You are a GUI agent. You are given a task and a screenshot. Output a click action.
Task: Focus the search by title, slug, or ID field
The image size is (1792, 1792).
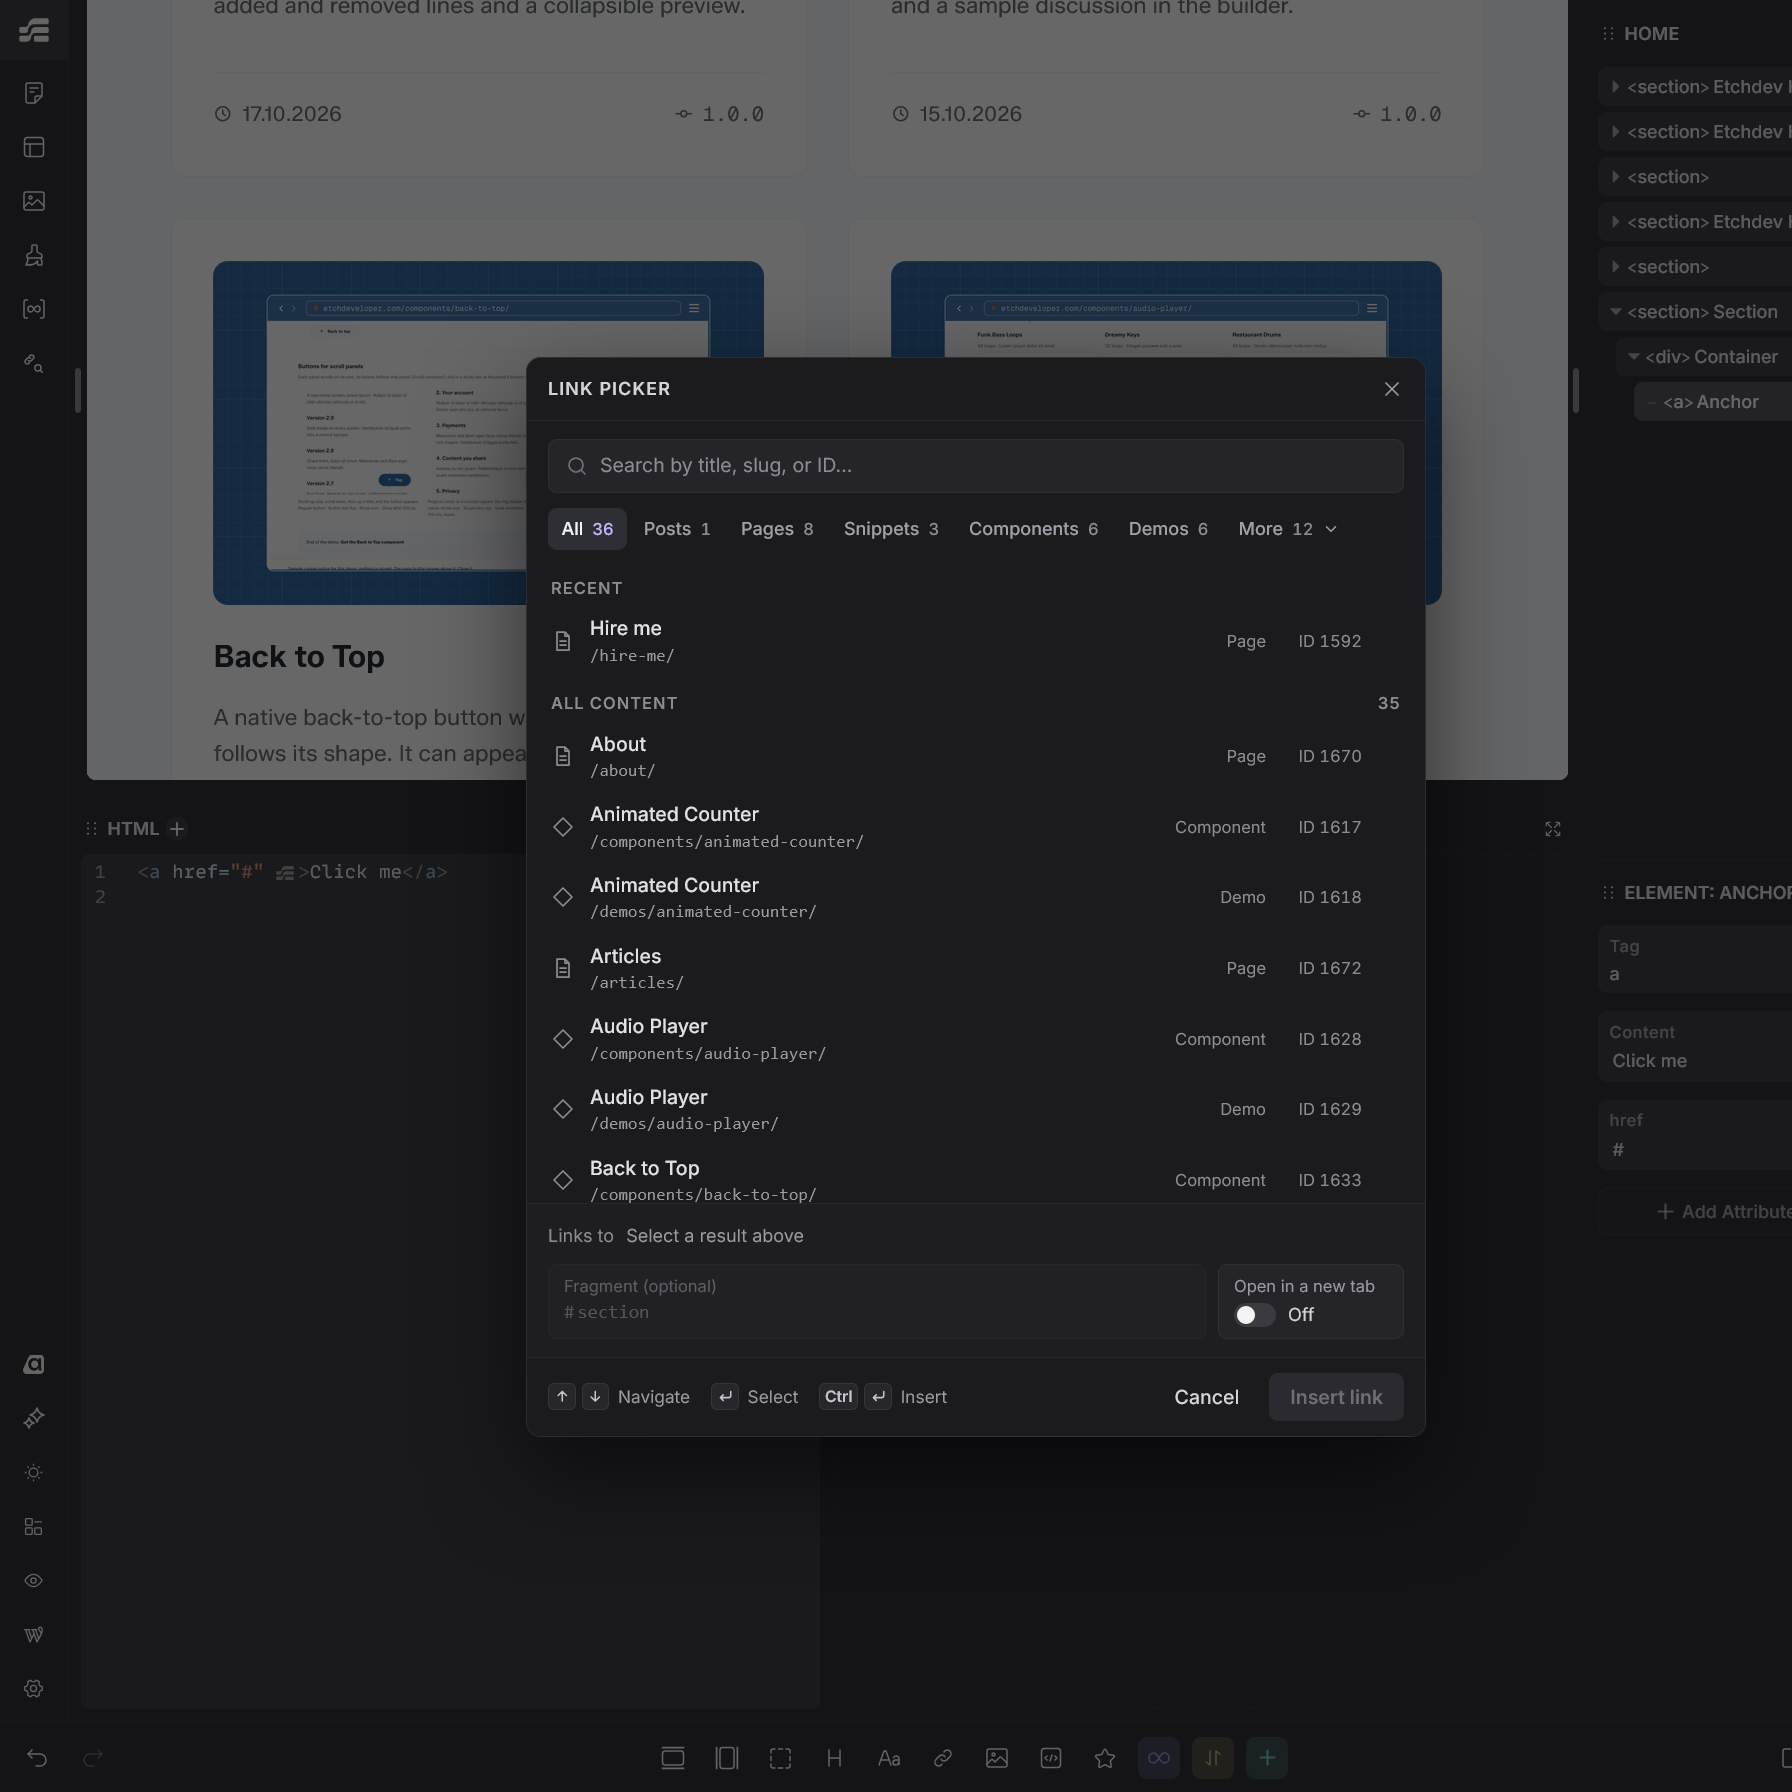(976, 466)
